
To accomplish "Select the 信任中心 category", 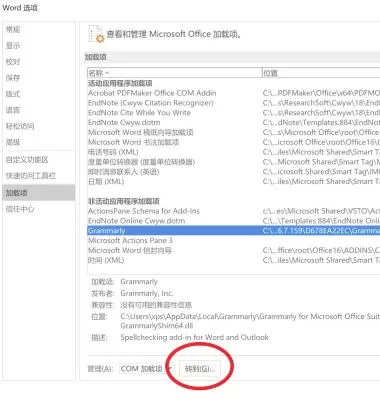I will tap(20, 209).
